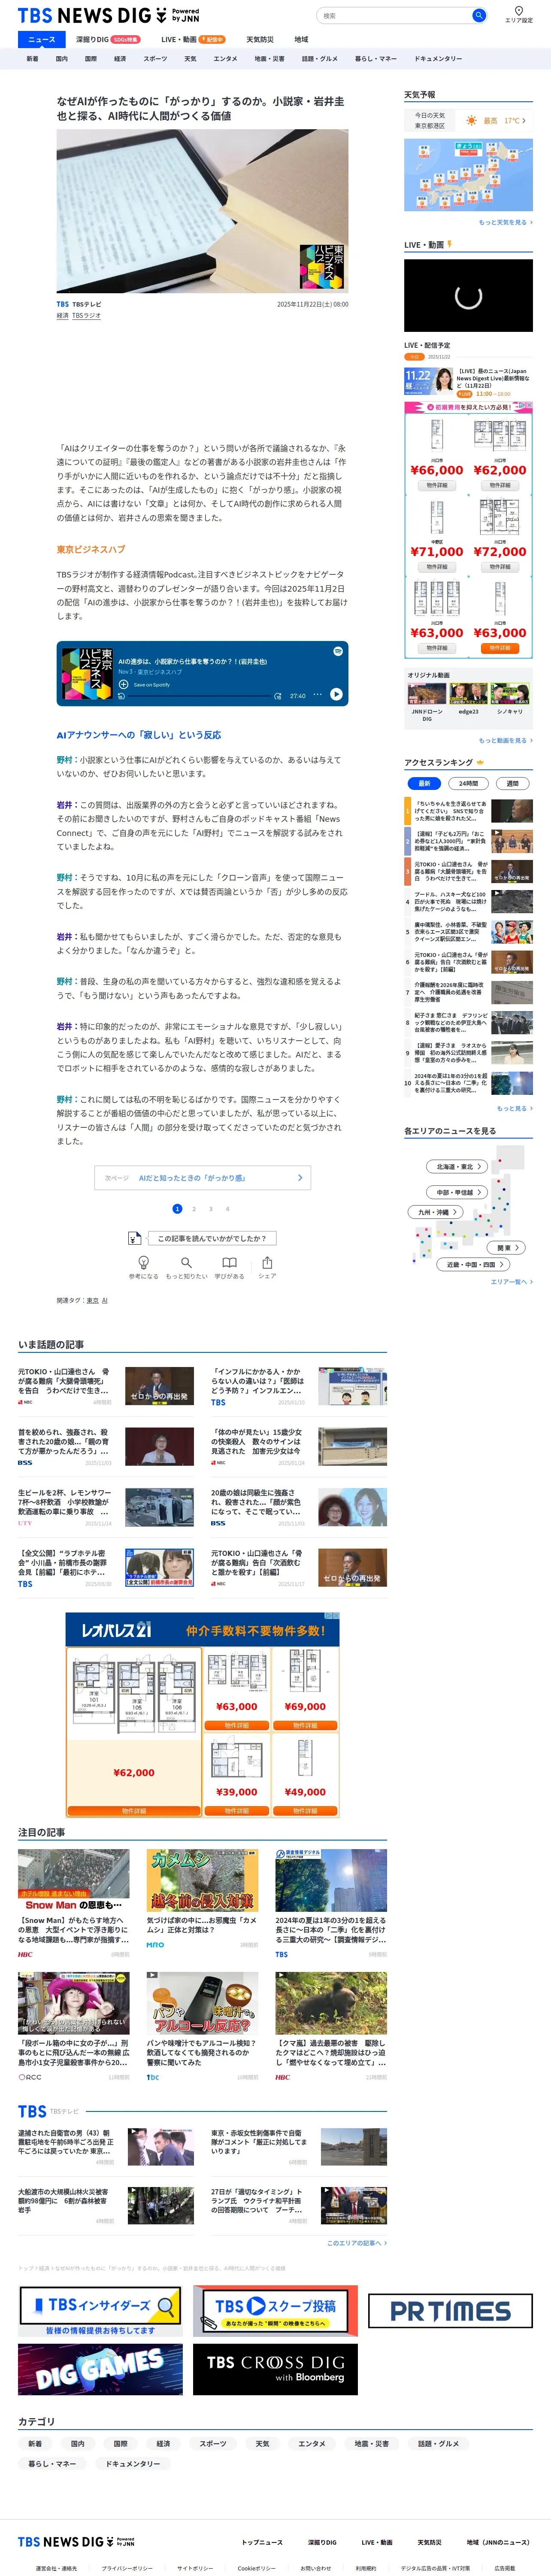Click Podcast cover art in Spotify embed
The width and height of the screenshot is (551, 2576).
pos(87,674)
